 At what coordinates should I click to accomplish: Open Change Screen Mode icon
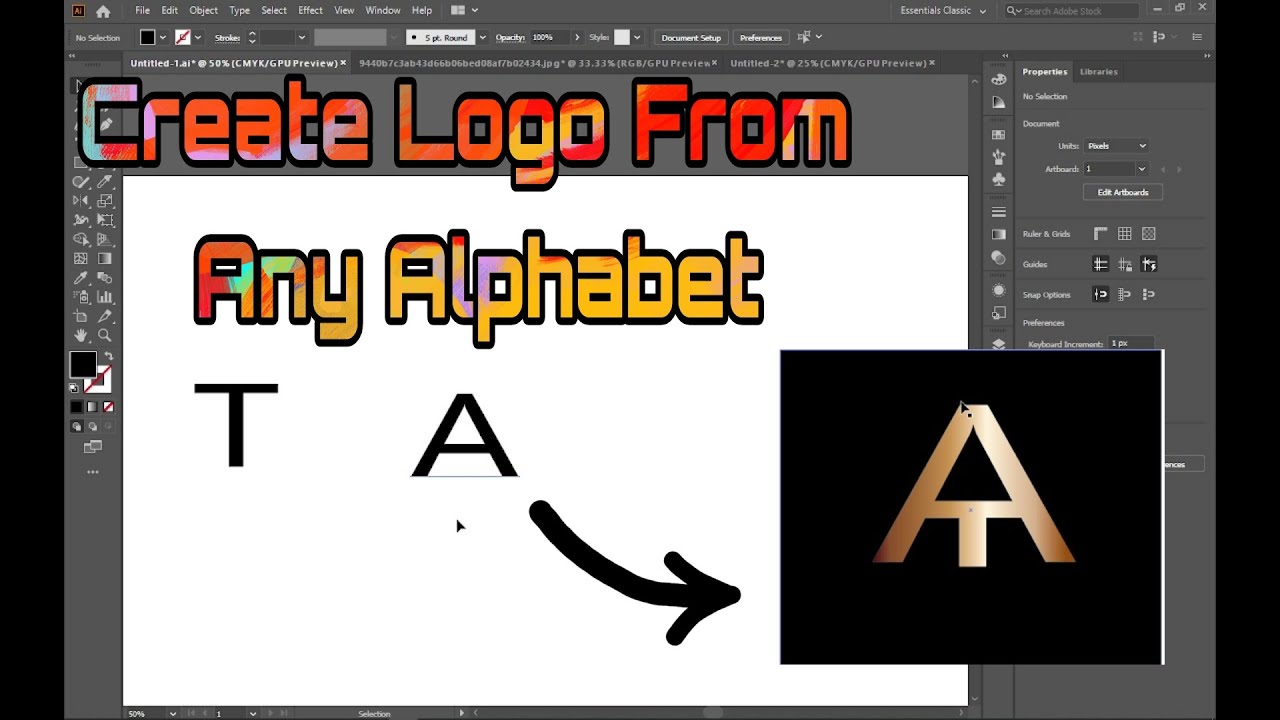pos(93,447)
